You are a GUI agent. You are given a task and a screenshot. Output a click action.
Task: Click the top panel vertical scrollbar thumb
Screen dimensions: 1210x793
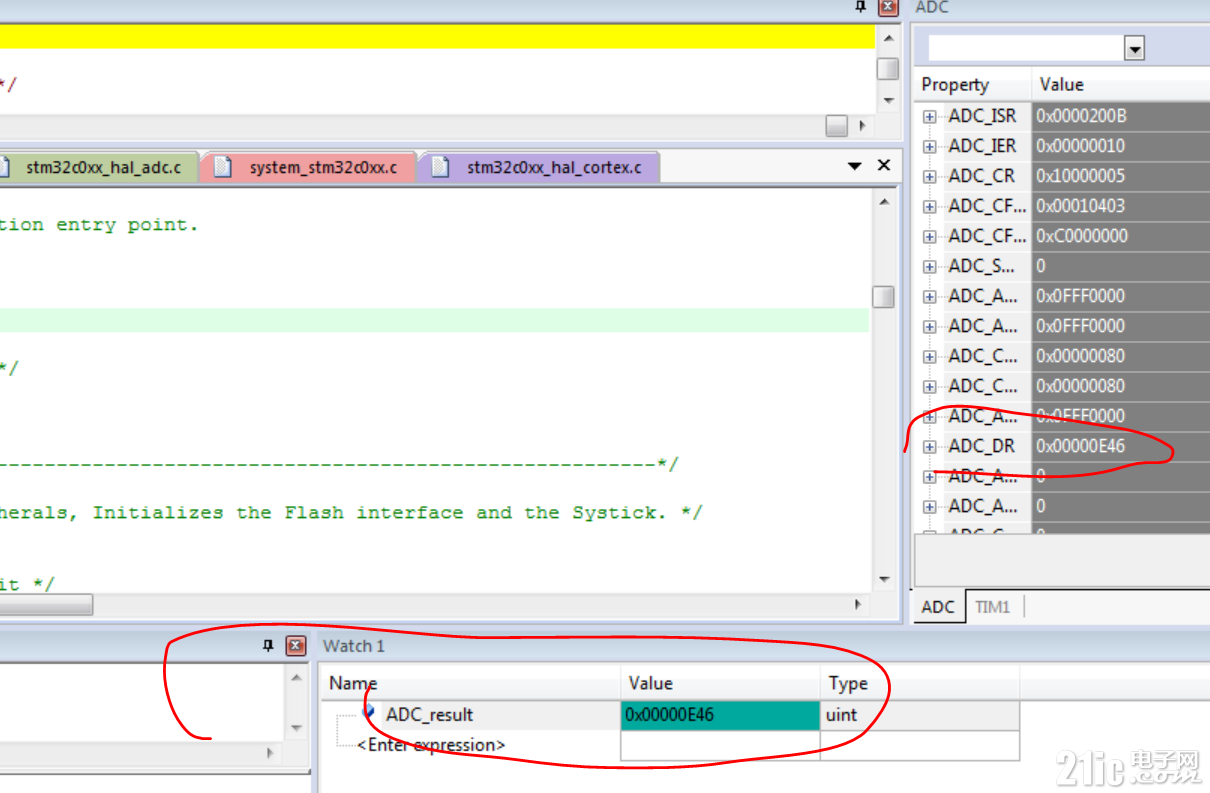click(888, 69)
